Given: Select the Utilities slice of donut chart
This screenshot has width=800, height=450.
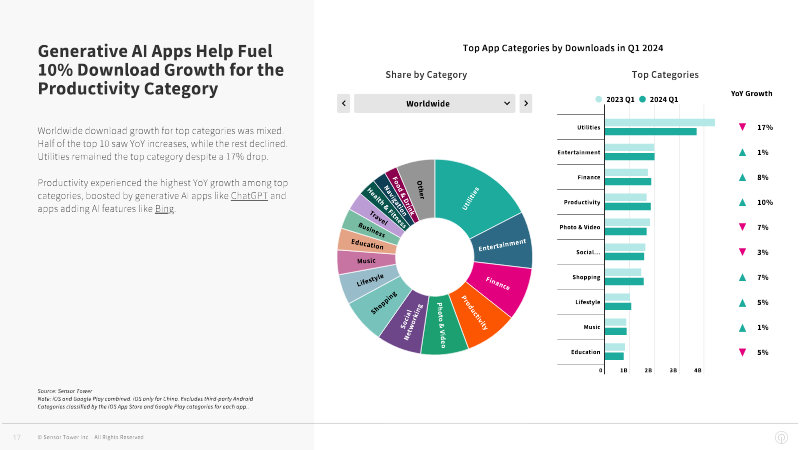Looking at the screenshot, I should click(472, 196).
